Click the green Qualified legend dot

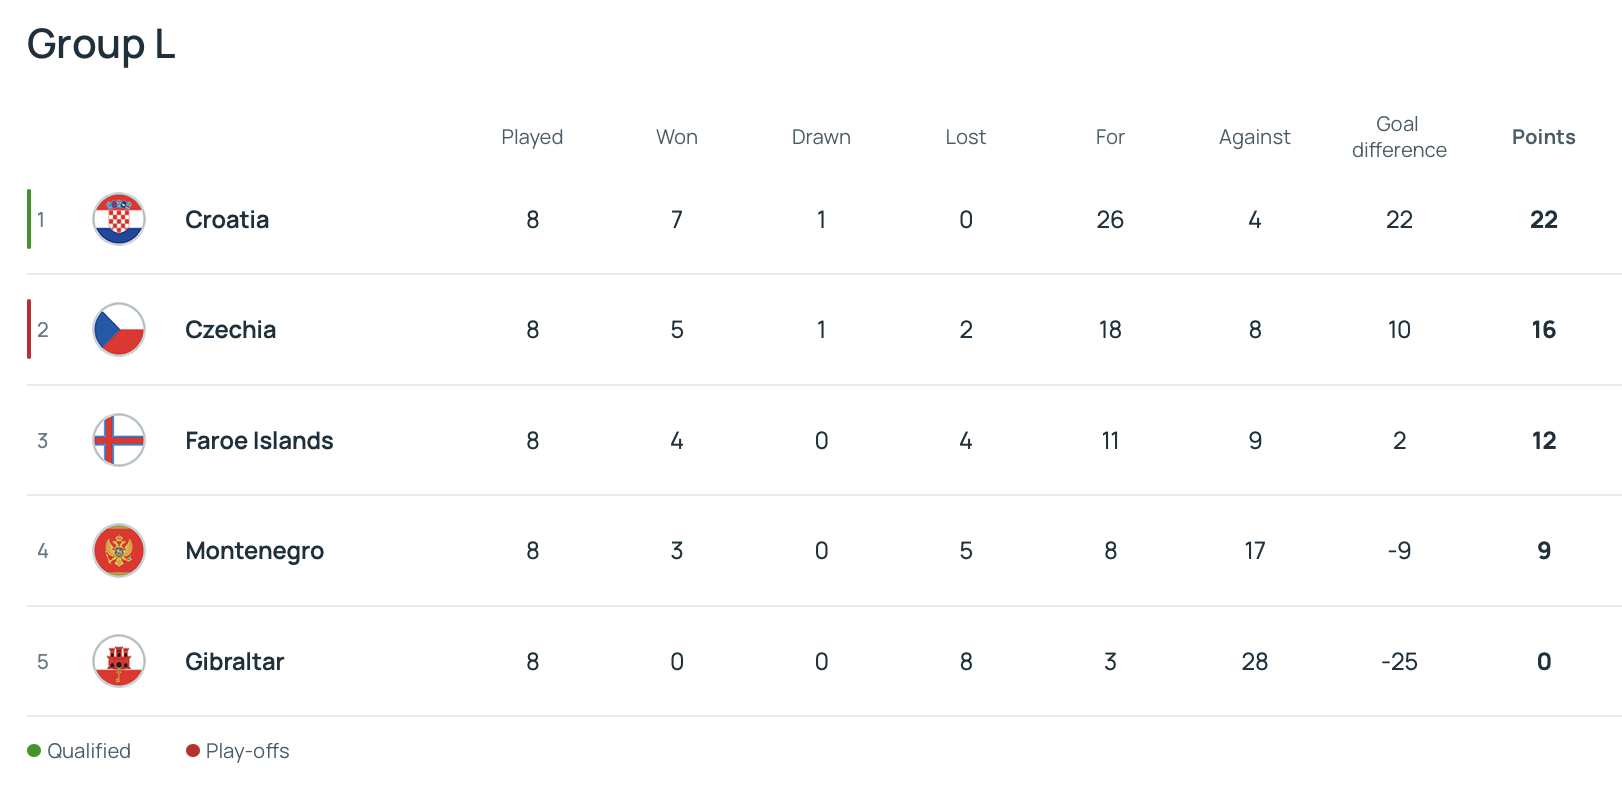34,751
